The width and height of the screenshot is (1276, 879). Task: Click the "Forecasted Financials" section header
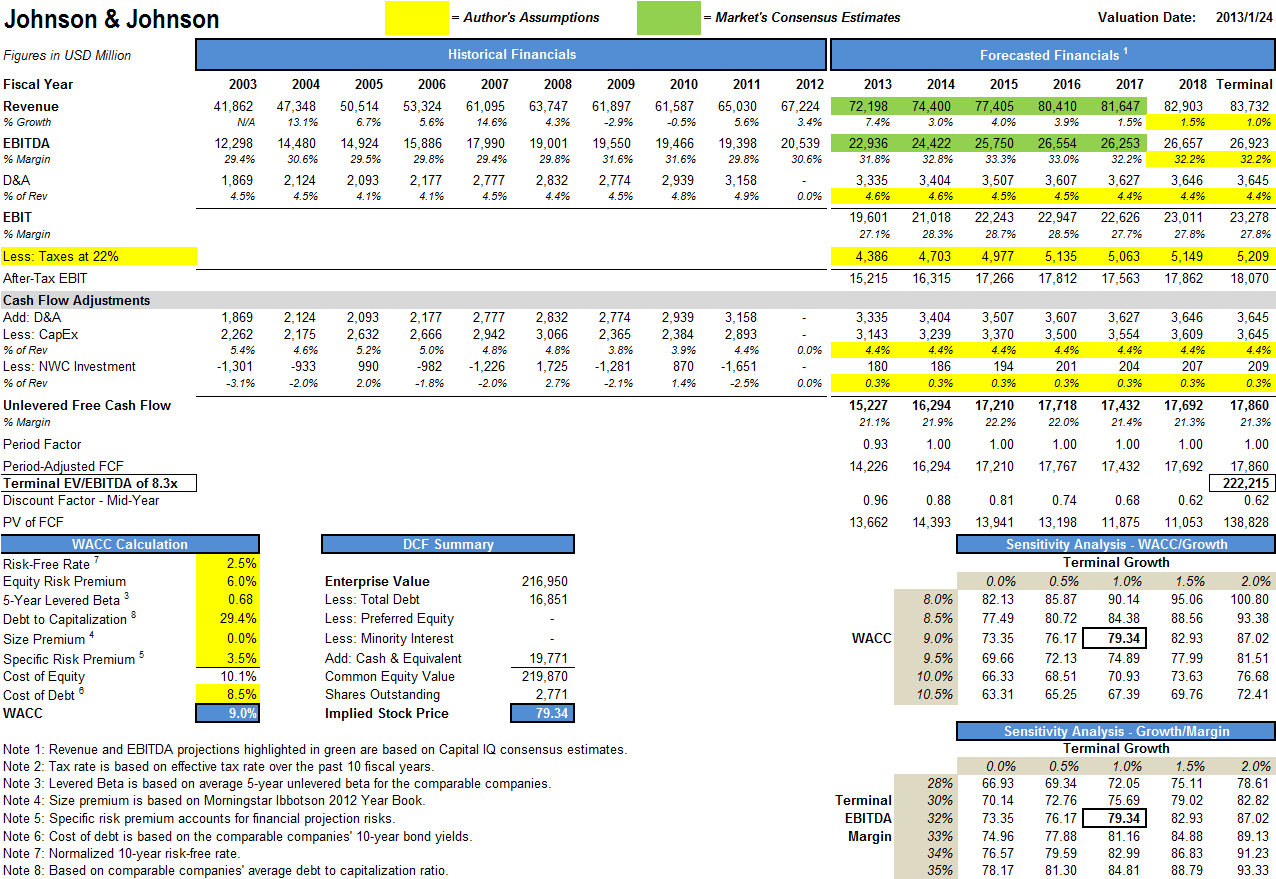1053,54
